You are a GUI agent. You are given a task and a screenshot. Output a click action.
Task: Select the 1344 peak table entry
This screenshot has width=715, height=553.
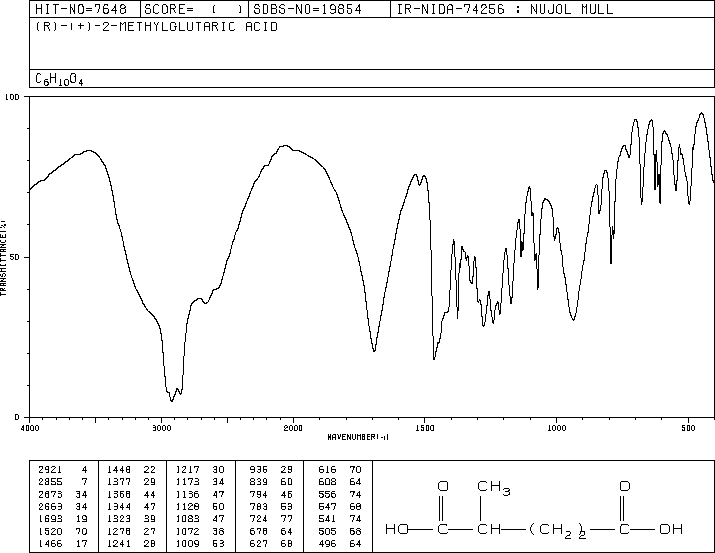click(131, 506)
